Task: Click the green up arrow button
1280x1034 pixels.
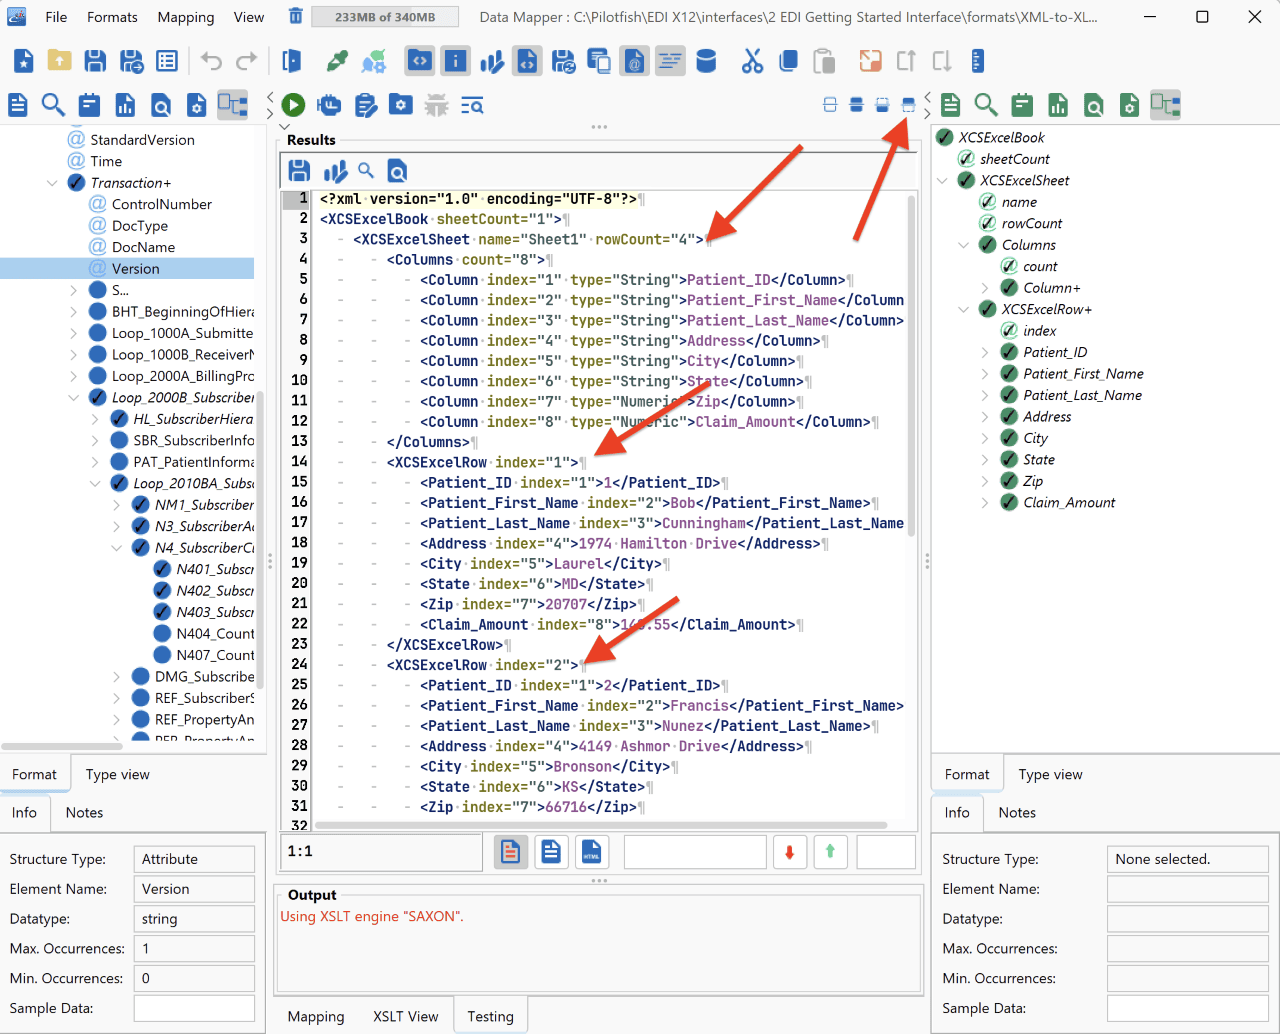Action: tap(830, 852)
